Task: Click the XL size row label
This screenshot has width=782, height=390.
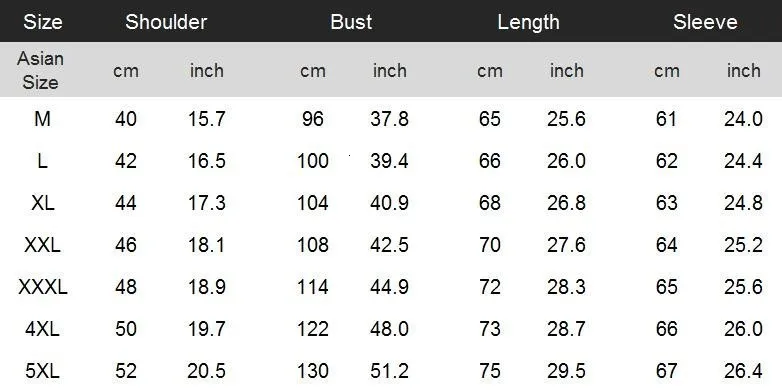Action: [42, 203]
